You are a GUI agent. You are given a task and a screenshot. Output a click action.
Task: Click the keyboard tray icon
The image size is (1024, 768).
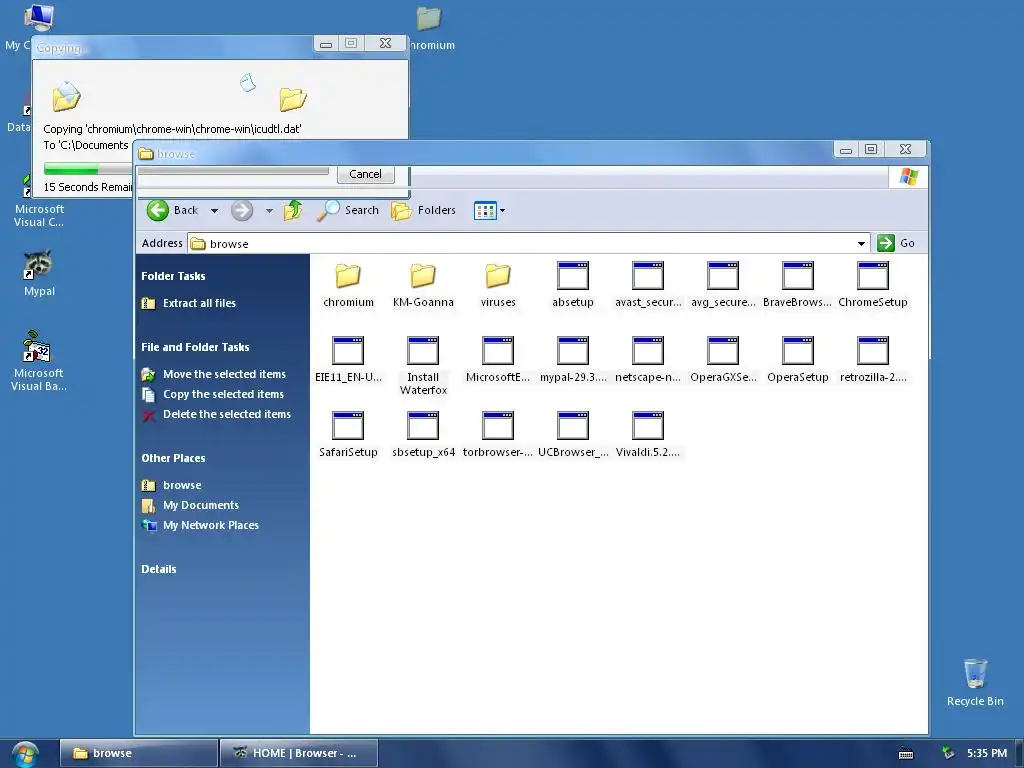pos(906,754)
